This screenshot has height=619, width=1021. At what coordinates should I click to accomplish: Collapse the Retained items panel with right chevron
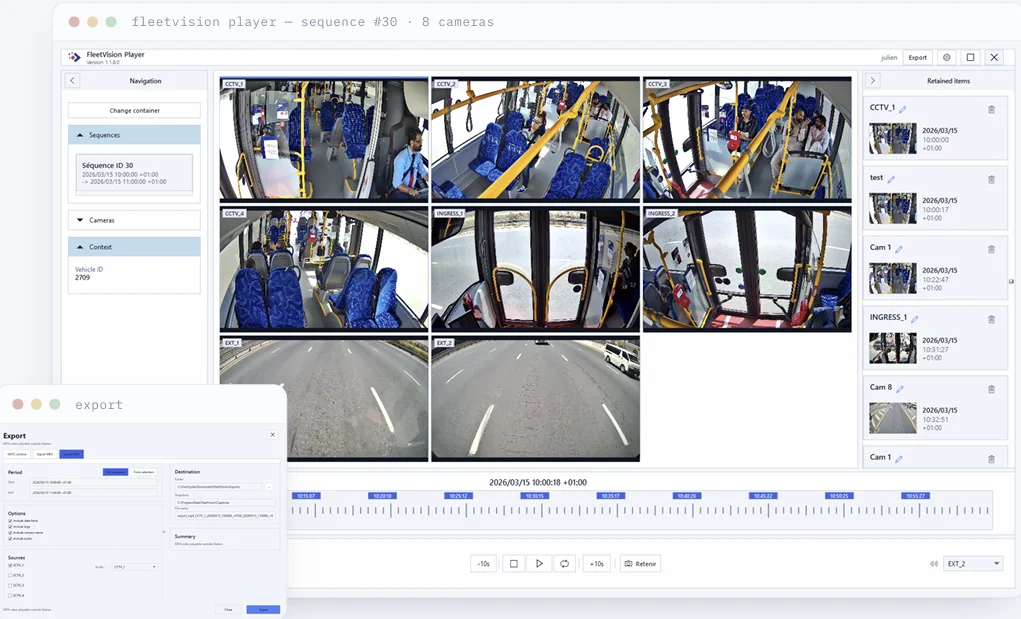(873, 81)
